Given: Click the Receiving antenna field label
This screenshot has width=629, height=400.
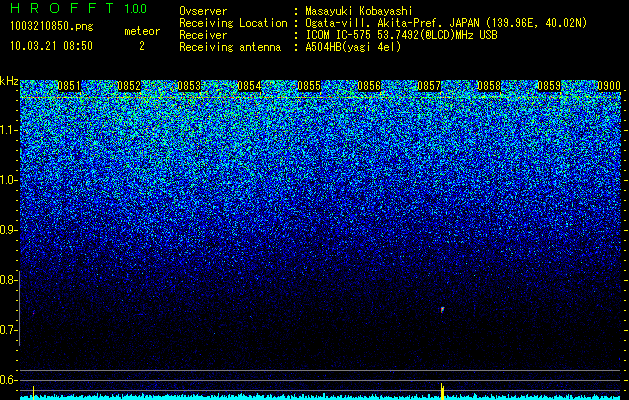Looking at the screenshot, I should pos(230,47).
